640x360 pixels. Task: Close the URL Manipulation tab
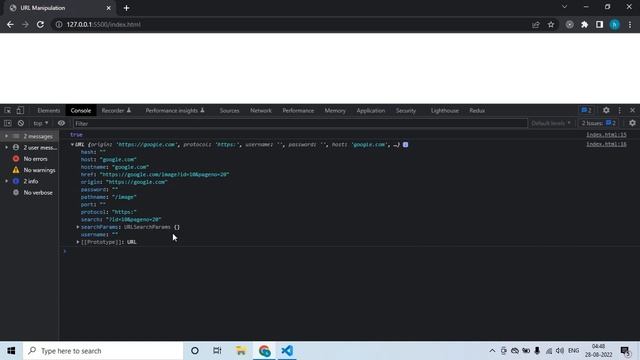click(x=109, y=8)
